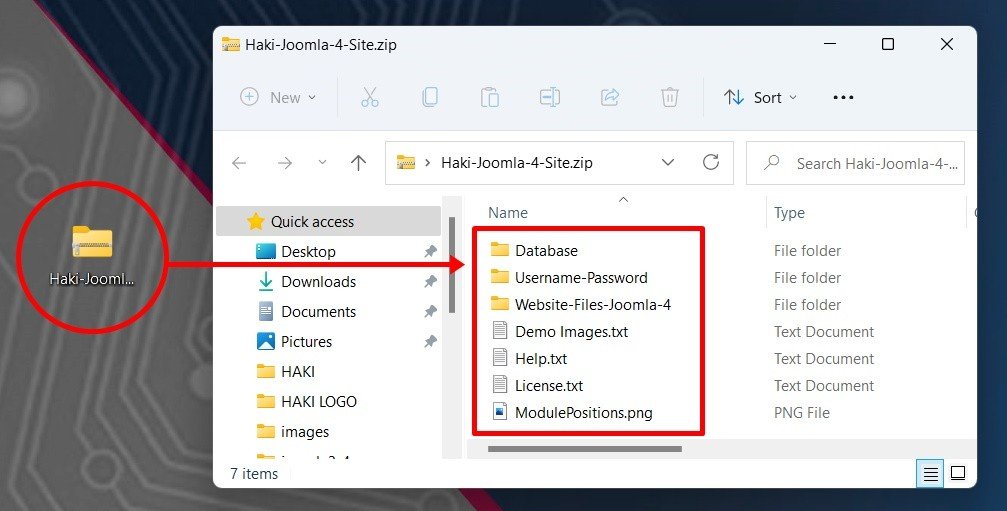Switch to large icons view layout
The height and width of the screenshot is (511, 1007).
click(x=958, y=473)
